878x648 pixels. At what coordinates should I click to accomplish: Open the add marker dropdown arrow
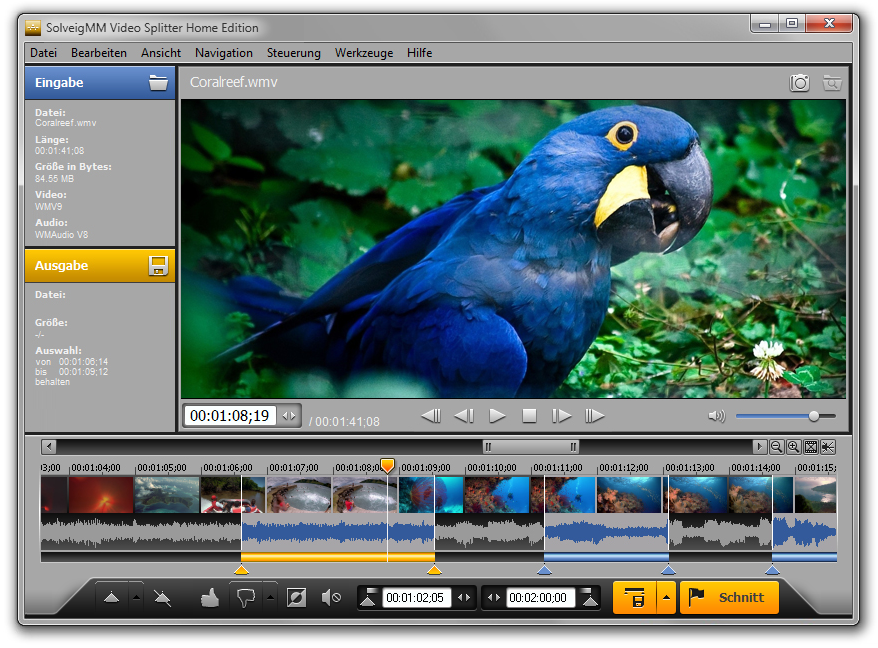pos(137,598)
